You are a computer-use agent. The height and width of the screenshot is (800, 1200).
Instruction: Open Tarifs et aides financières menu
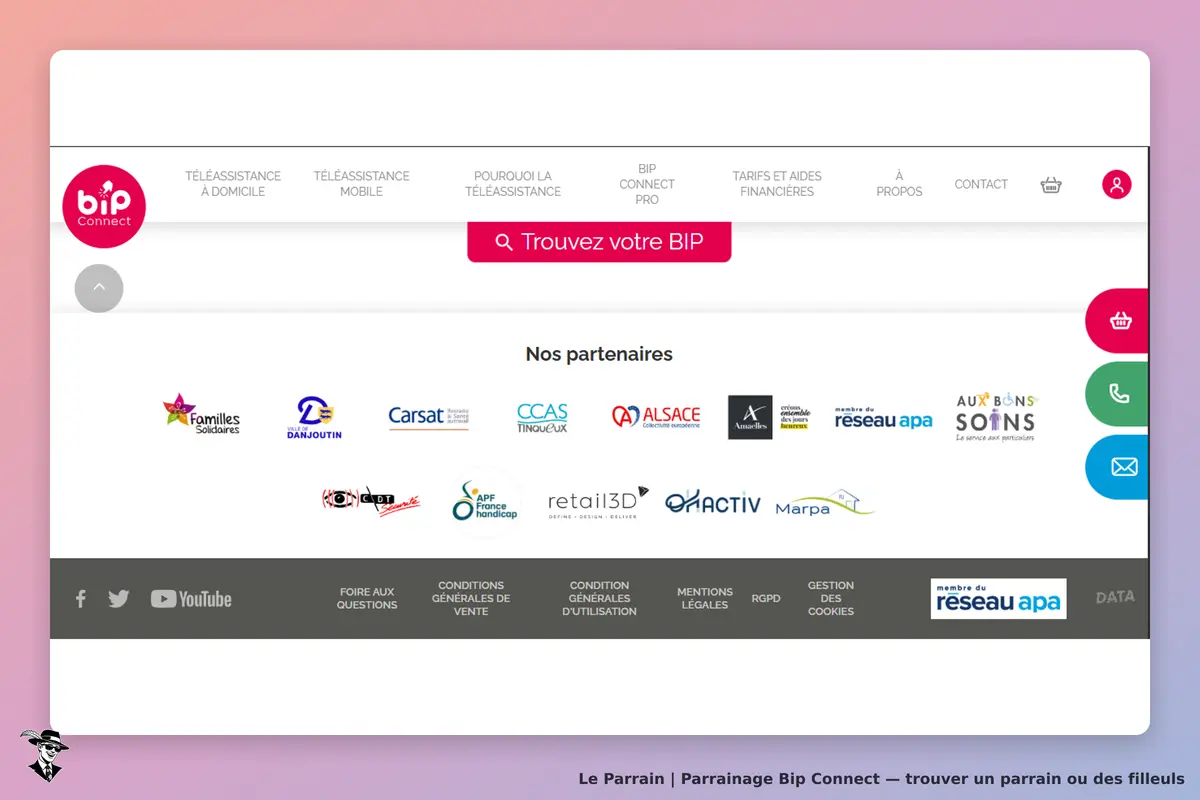(x=777, y=184)
